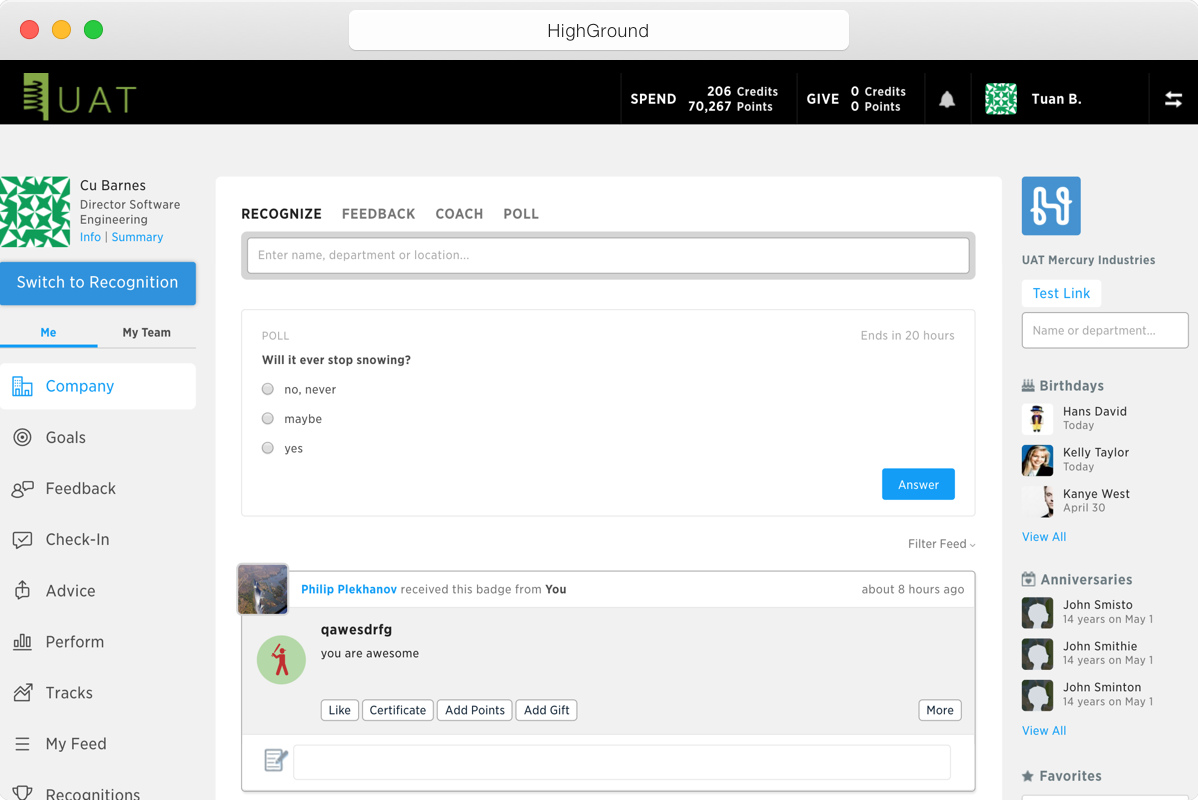Expand the Filter Feed dropdown

(x=941, y=543)
